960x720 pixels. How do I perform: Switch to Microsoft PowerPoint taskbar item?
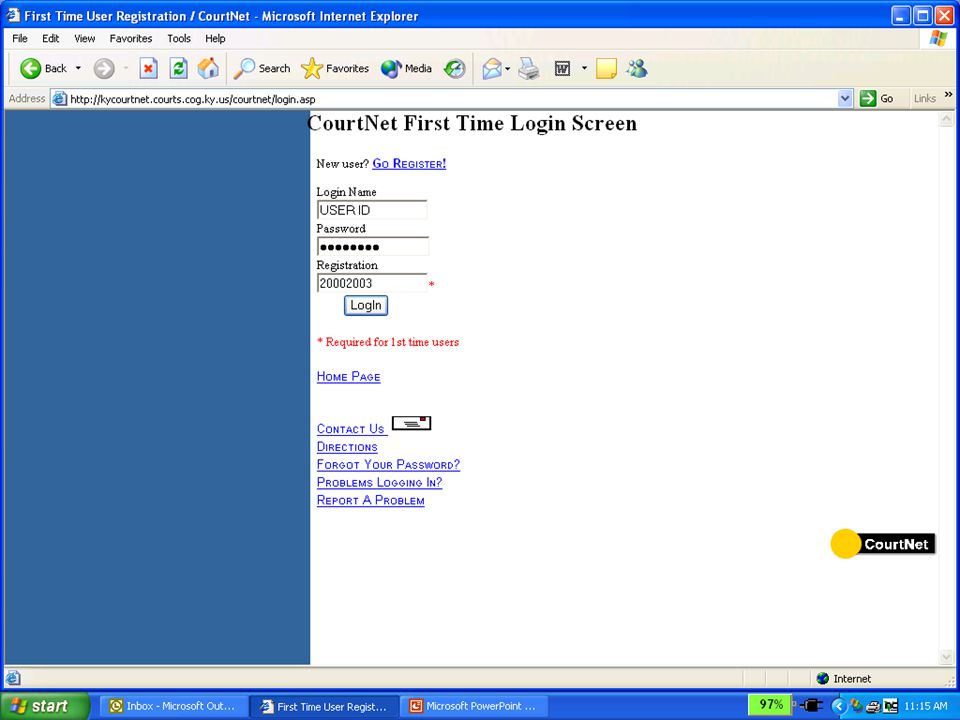click(x=474, y=706)
